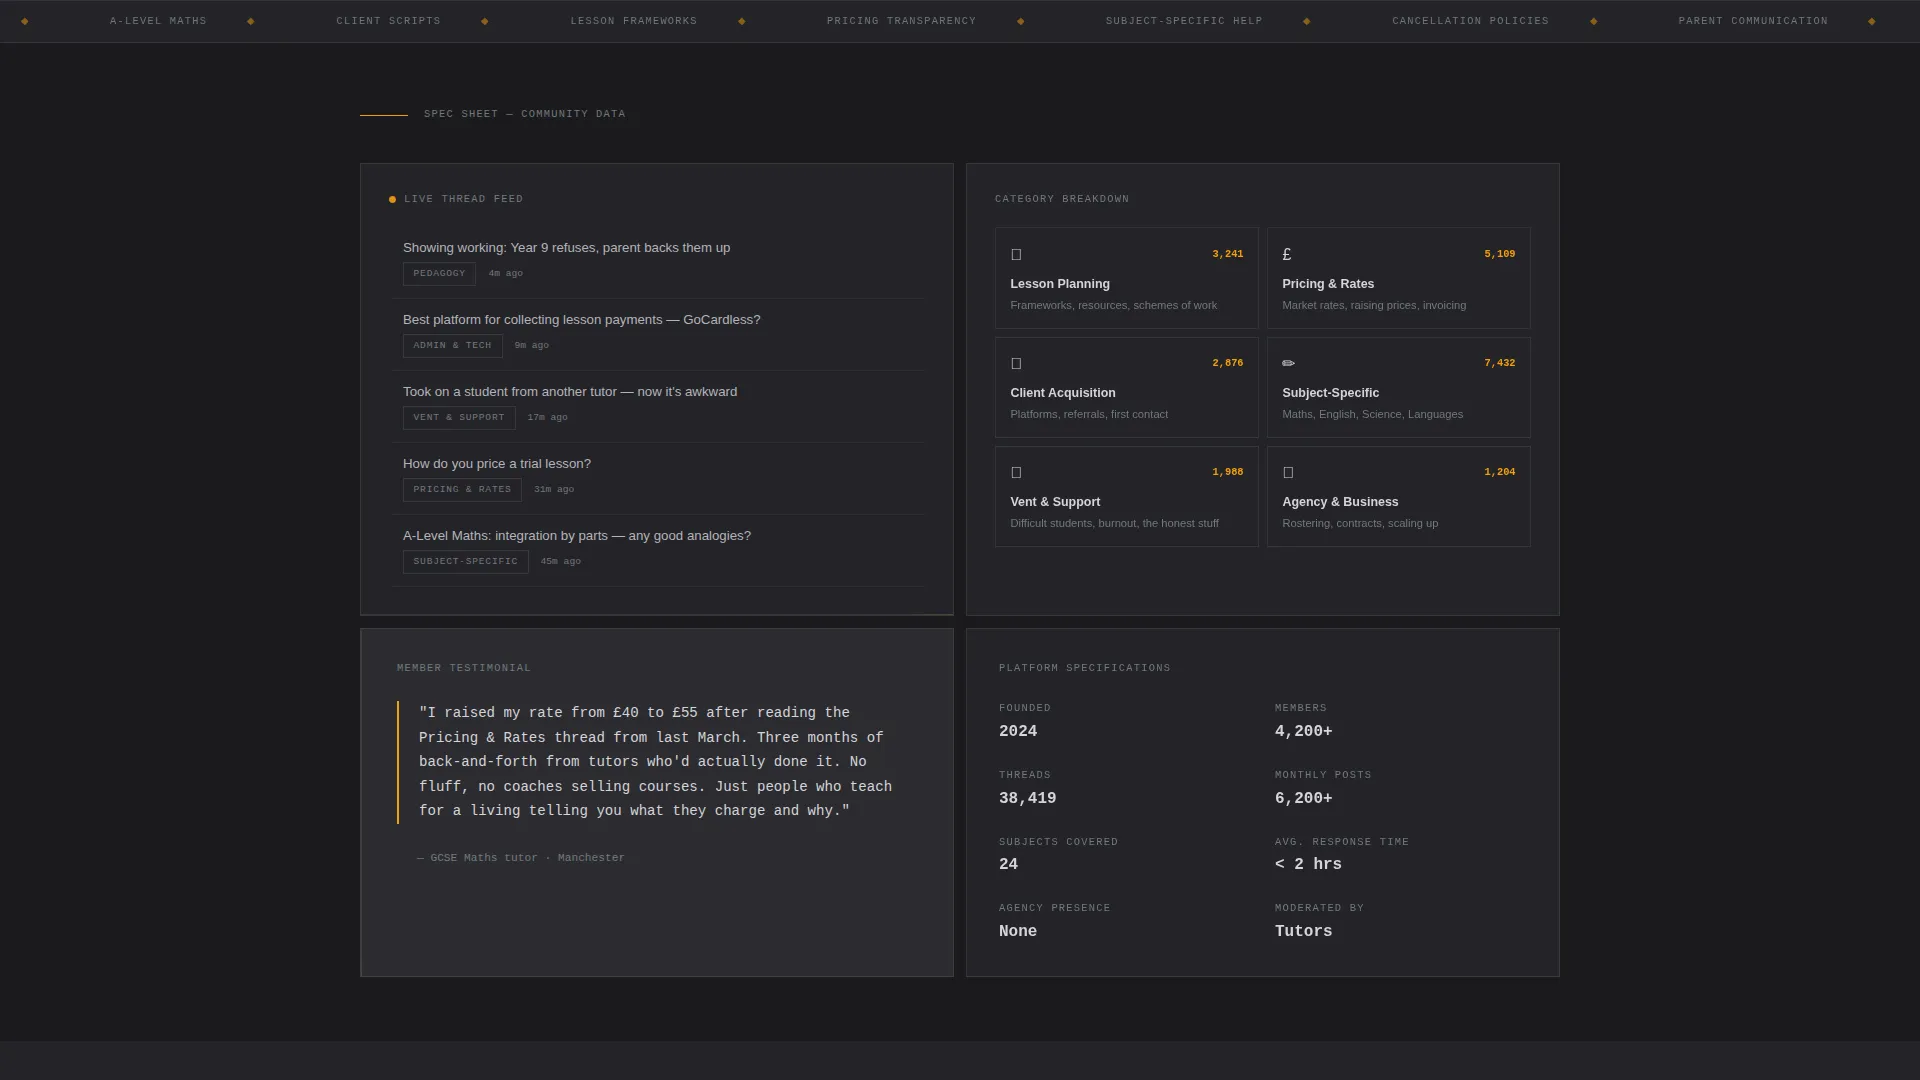Click the orange live indicator dot
Viewport: 1920px width, 1080px height.
tap(392, 200)
